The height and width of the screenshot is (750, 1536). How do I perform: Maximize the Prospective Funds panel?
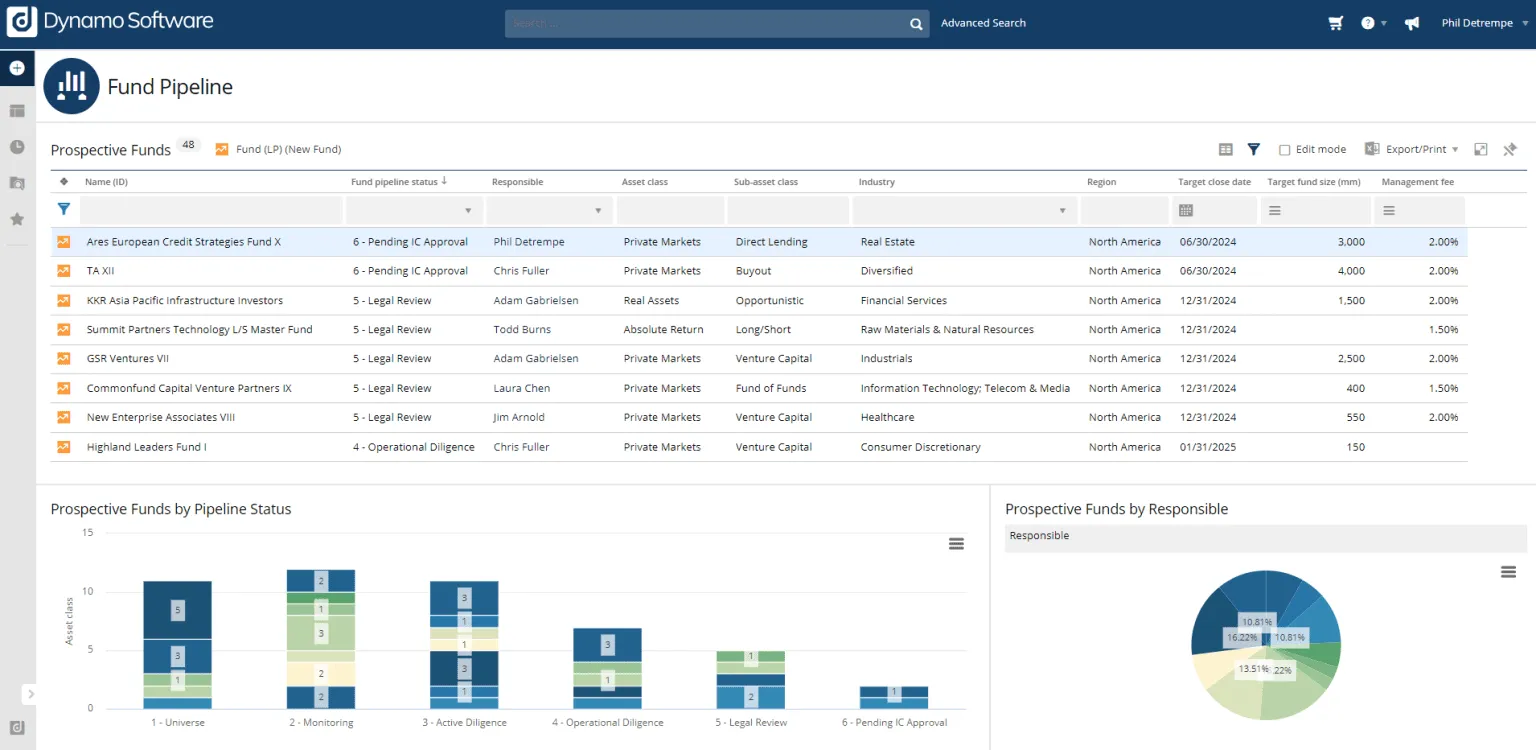coord(1481,149)
